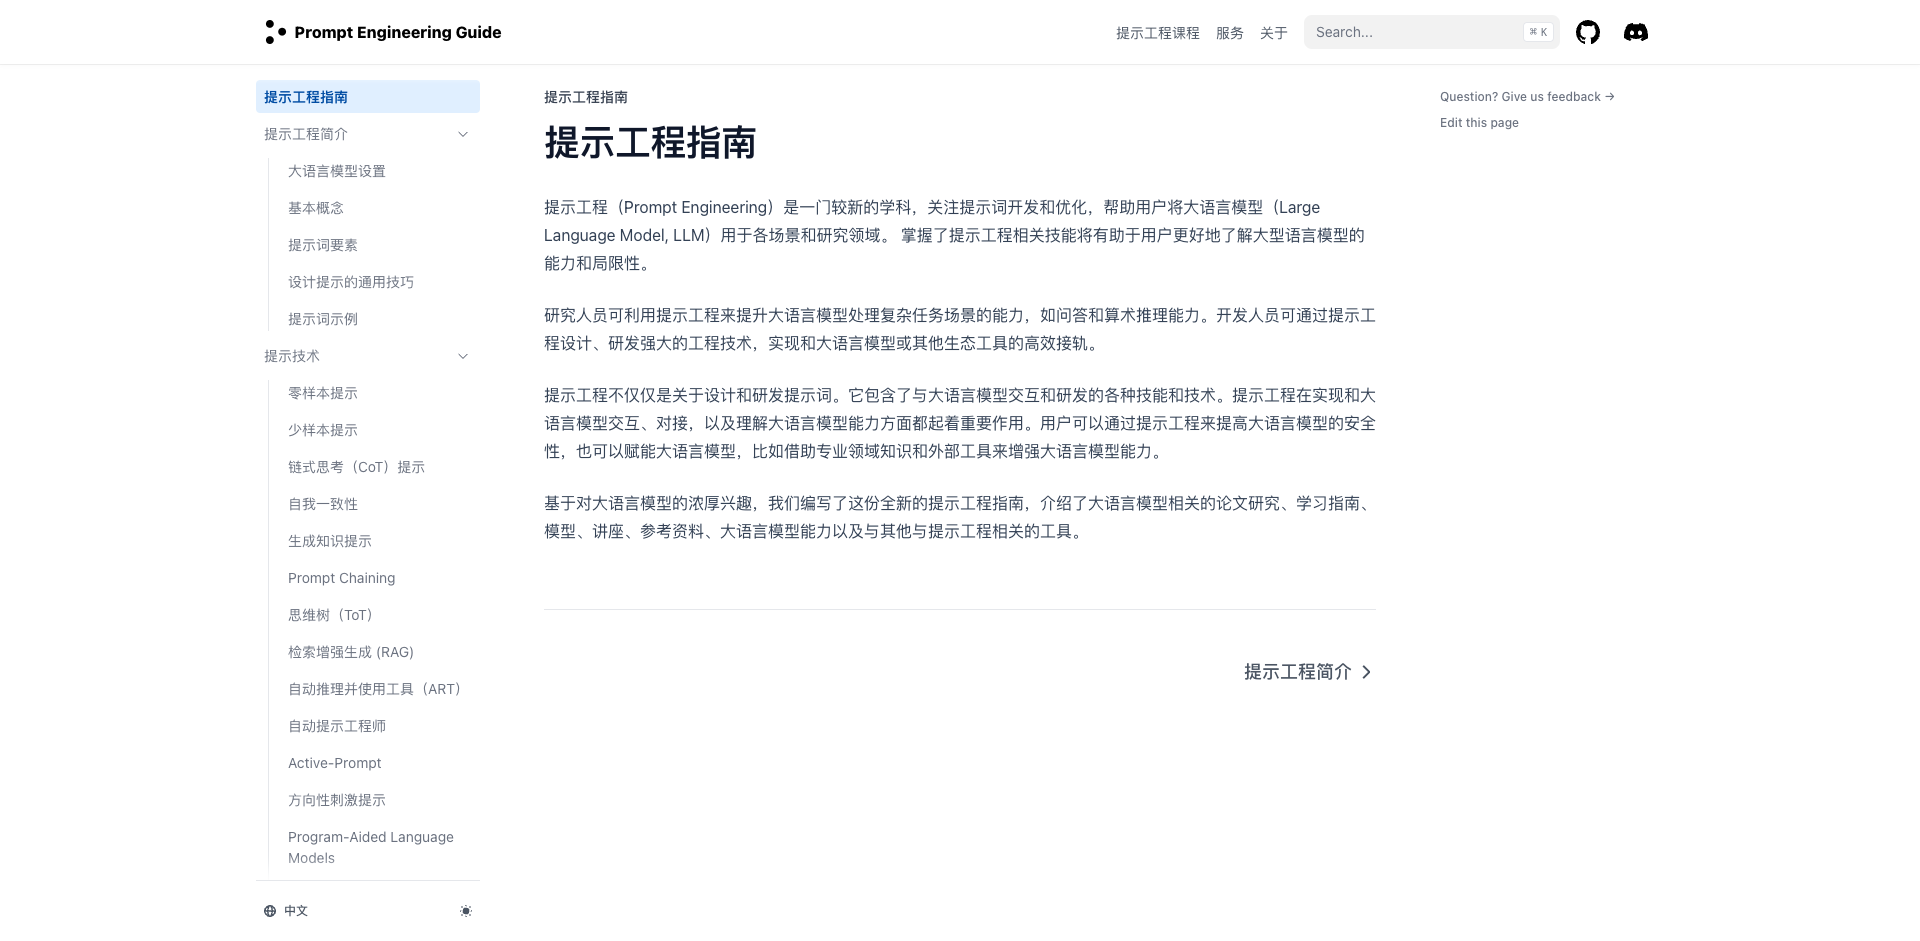Select 提示工程指南 in the sidebar
Viewport: 1920px width, 941px height.
[x=368, y=97]
